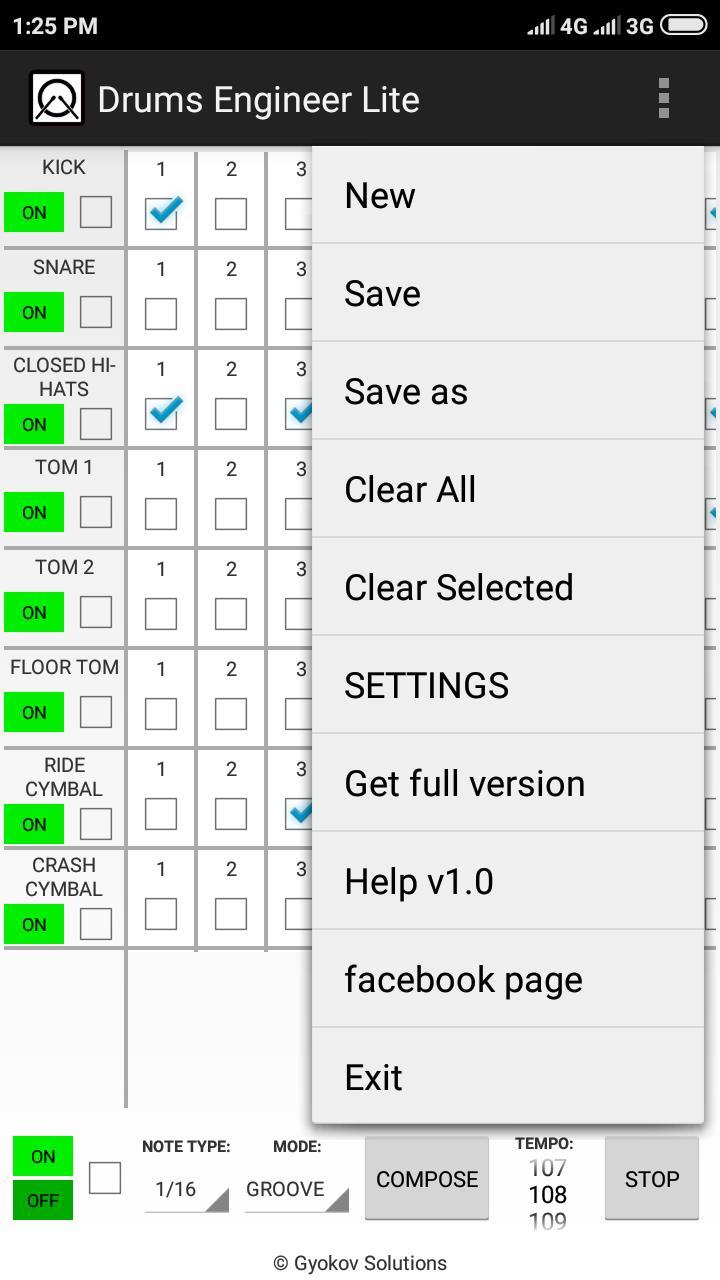Screen dimensions: 720x1280
Task: Disable the SNARE ON toggle
Action: [x=33, y=312]
